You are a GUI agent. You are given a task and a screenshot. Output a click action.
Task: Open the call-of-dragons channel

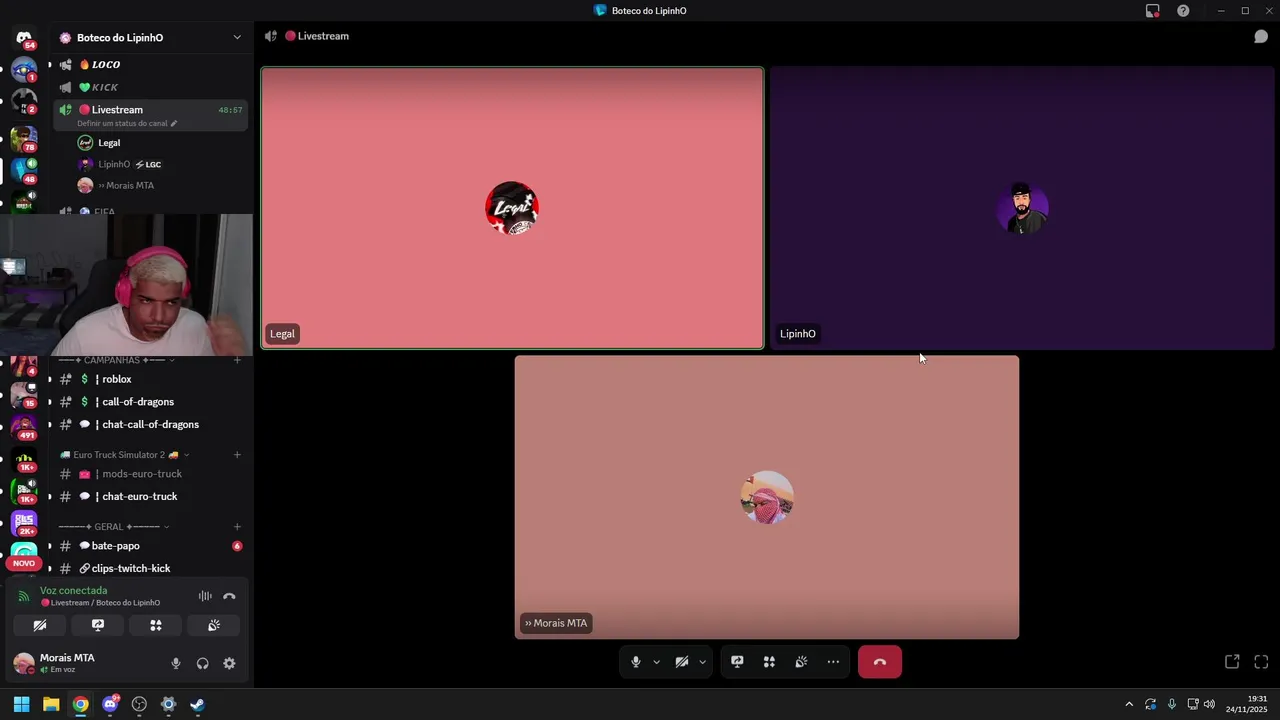pyautogui.click(x=150, y=402)
